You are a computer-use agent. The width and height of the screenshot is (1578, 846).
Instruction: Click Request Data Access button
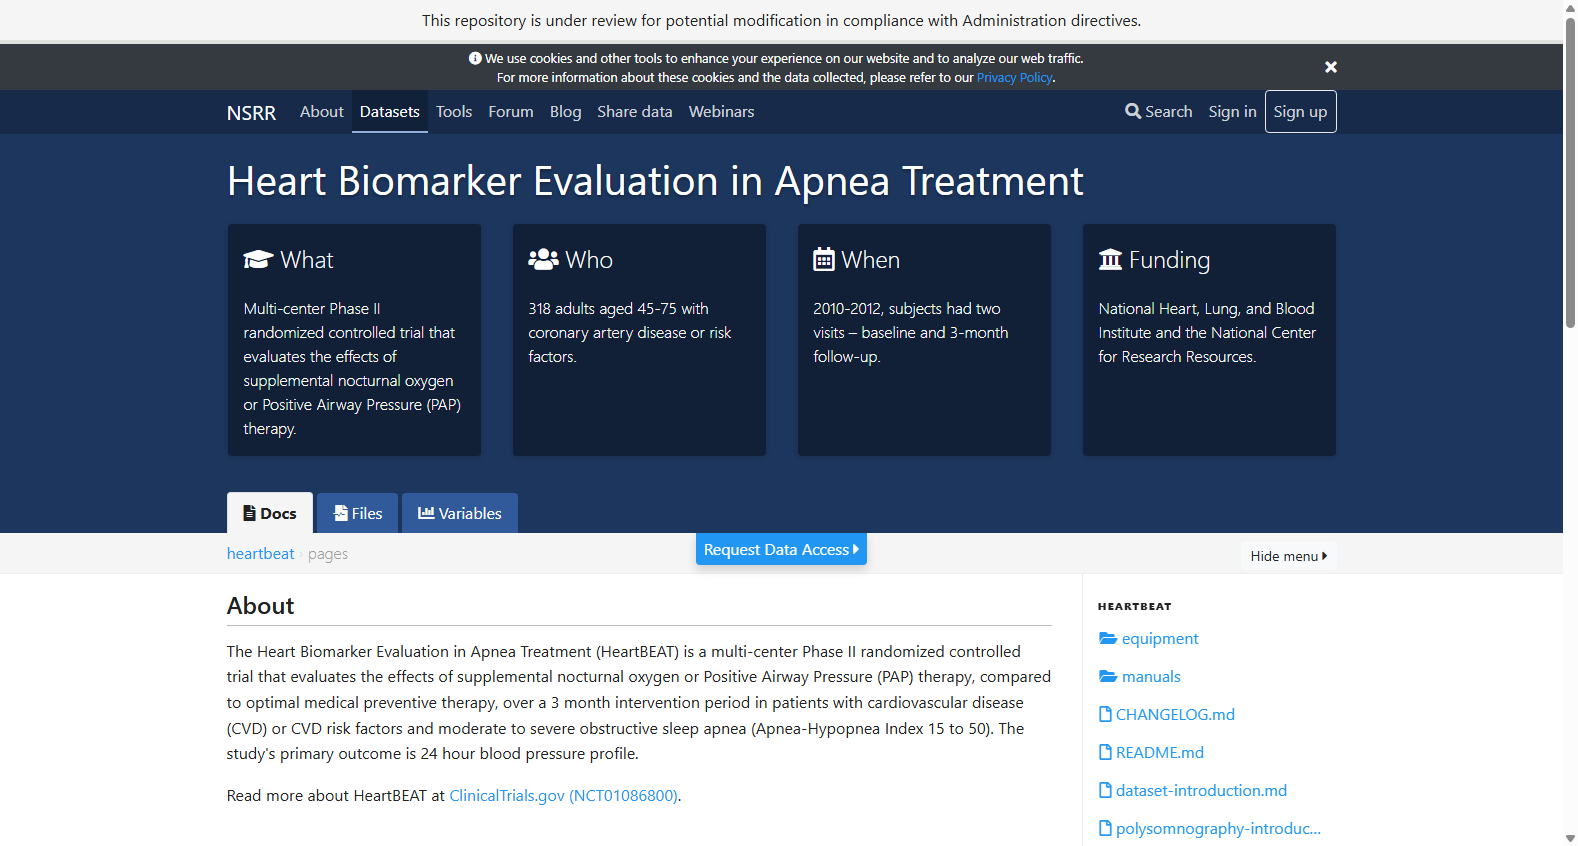(781, 549)
